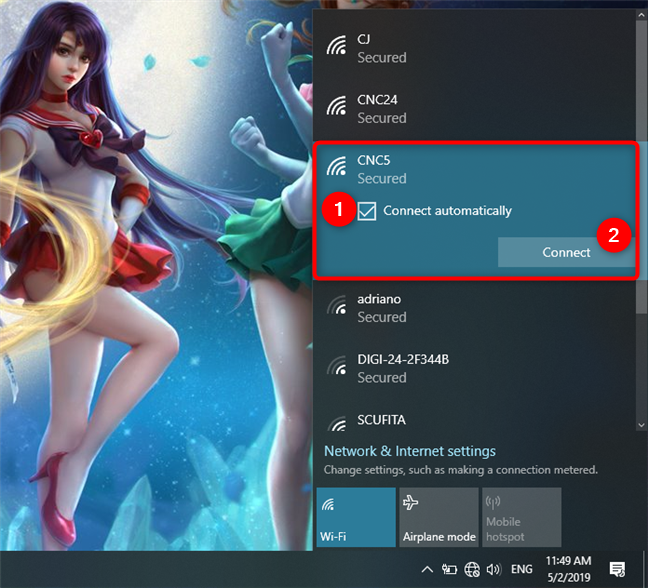The image size is (648, 588).
Task: Select the DIGI-24-2F344B network
Action: (474, 369)
